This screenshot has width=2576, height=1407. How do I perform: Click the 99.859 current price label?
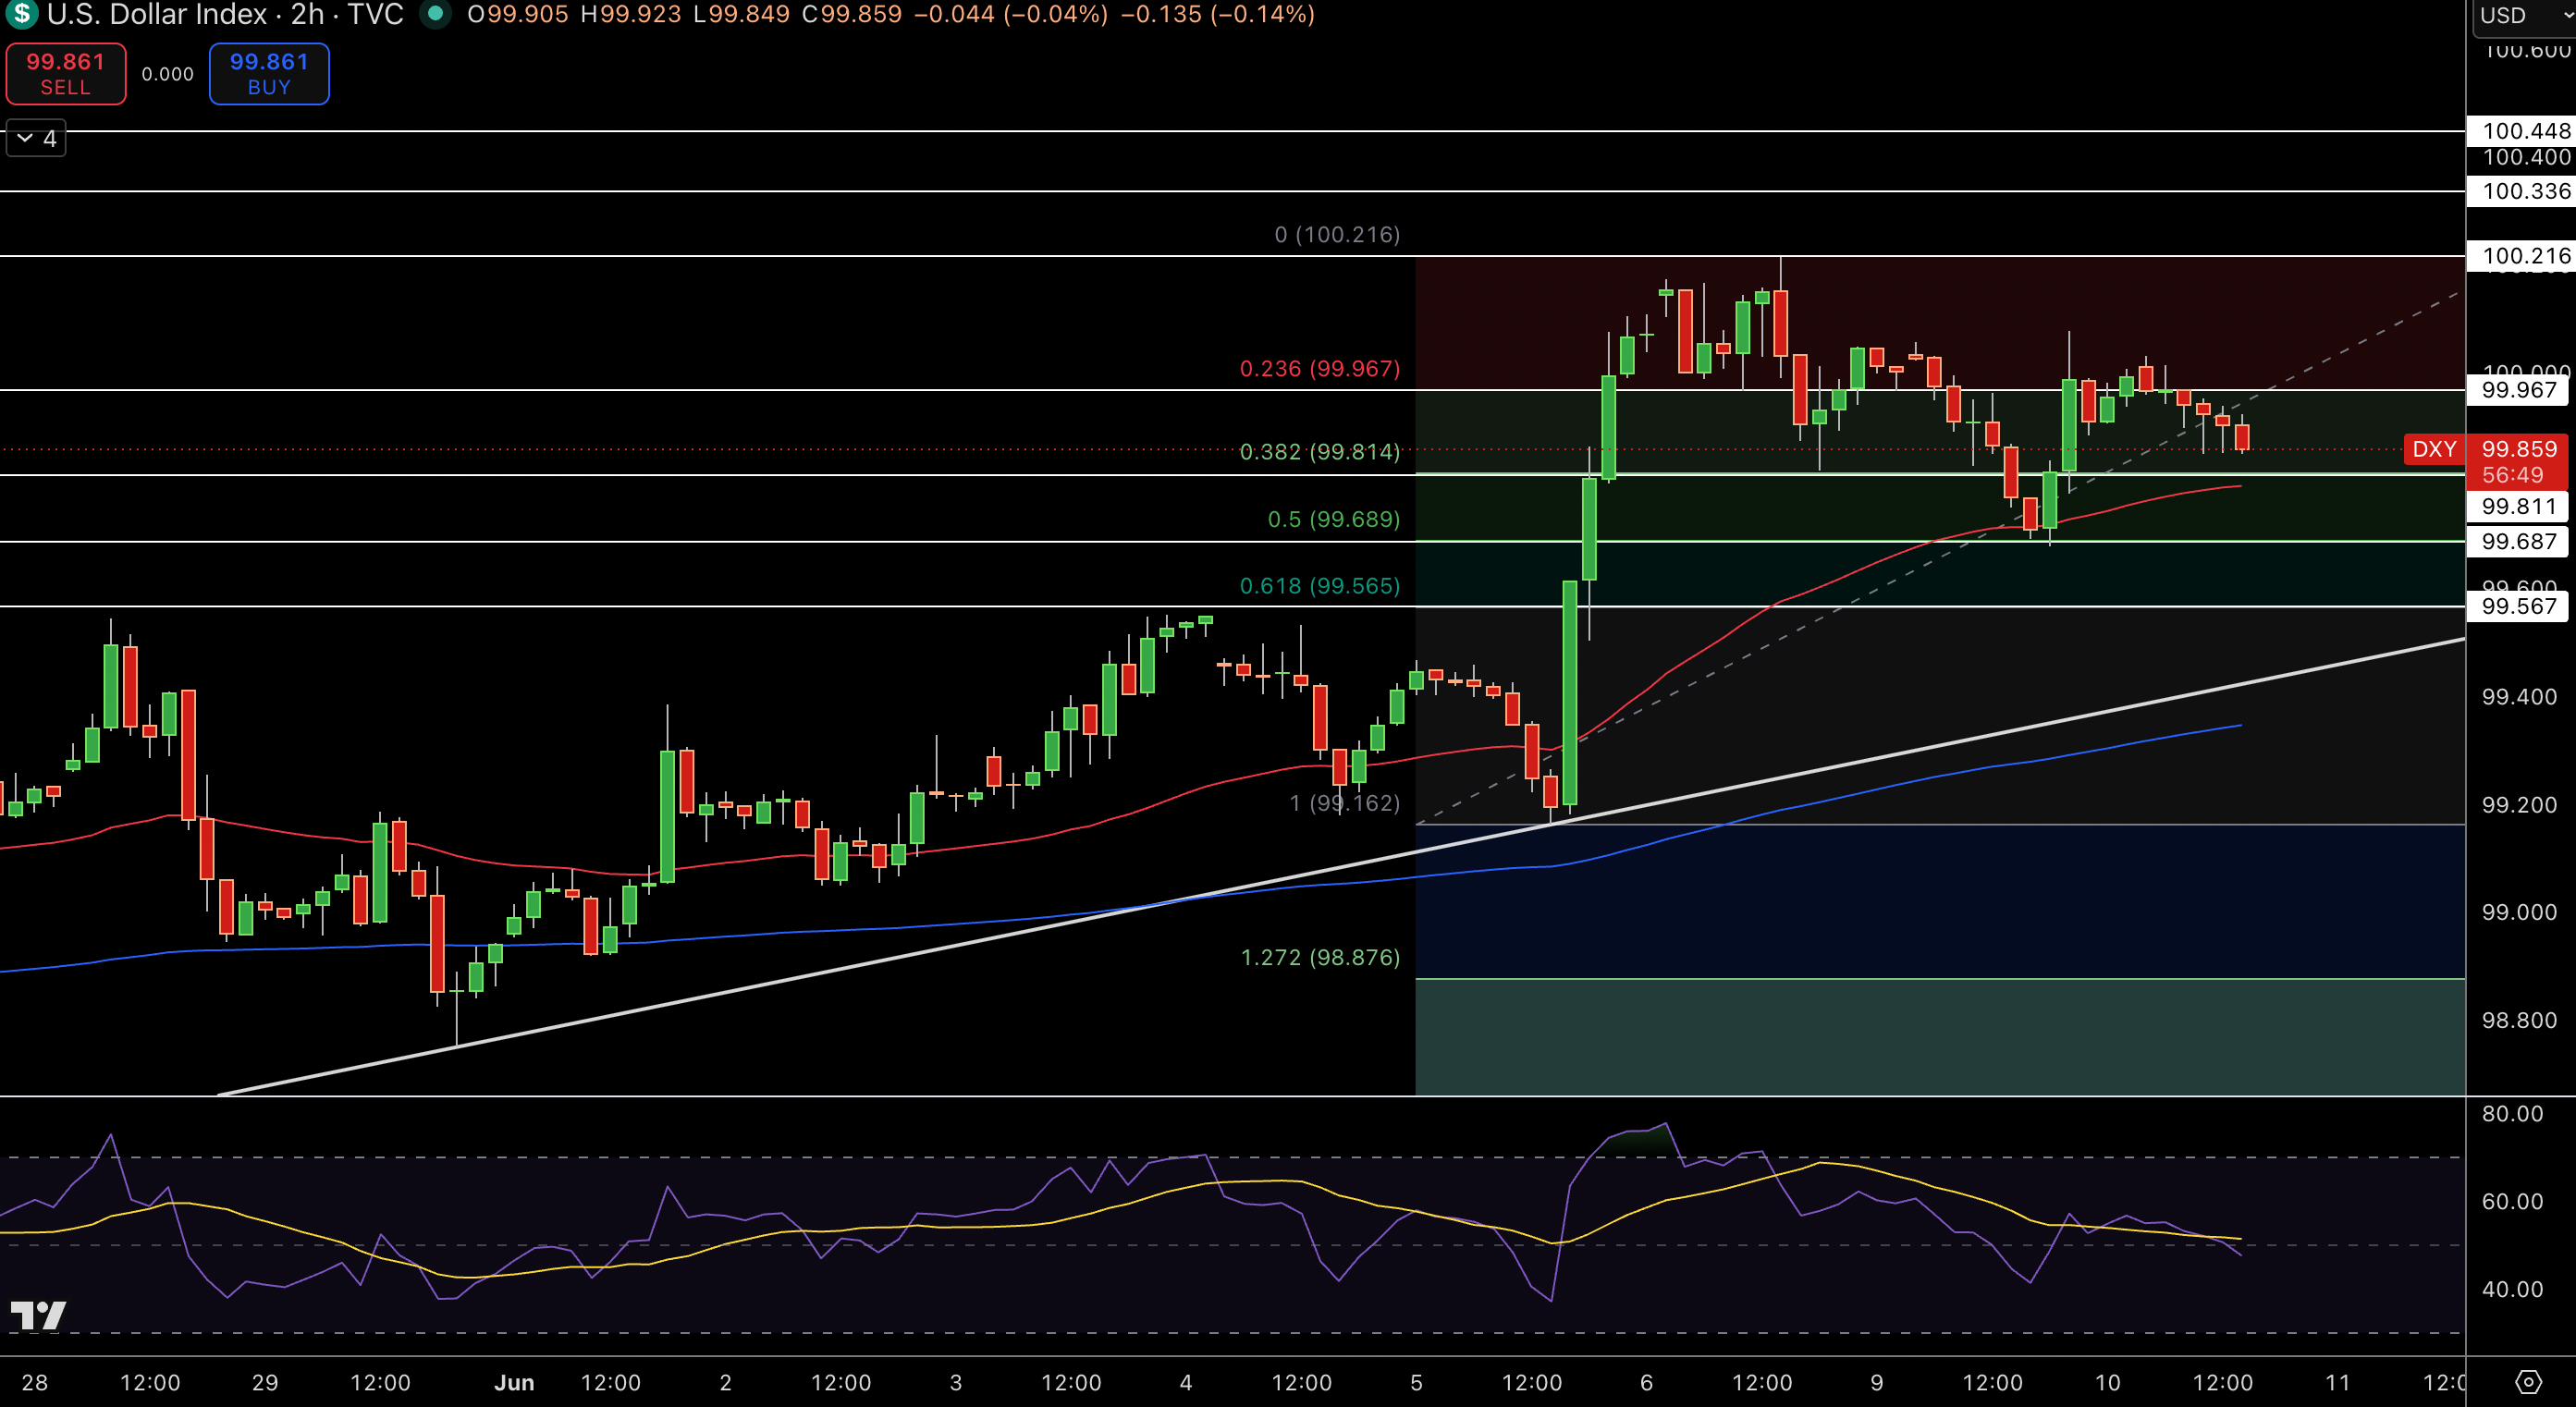[x=2519, y=449]
